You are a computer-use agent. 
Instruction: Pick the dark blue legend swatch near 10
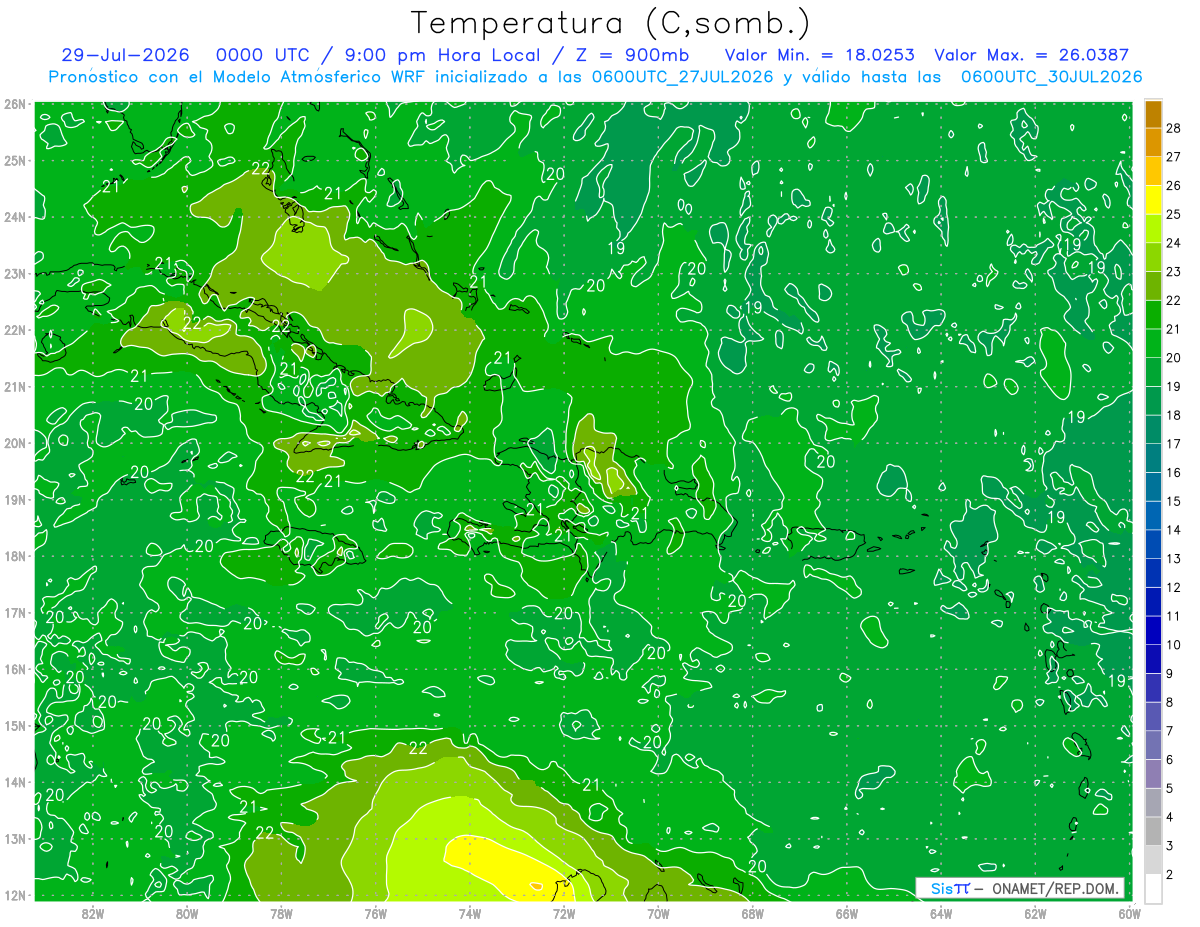pos(1153,630)
